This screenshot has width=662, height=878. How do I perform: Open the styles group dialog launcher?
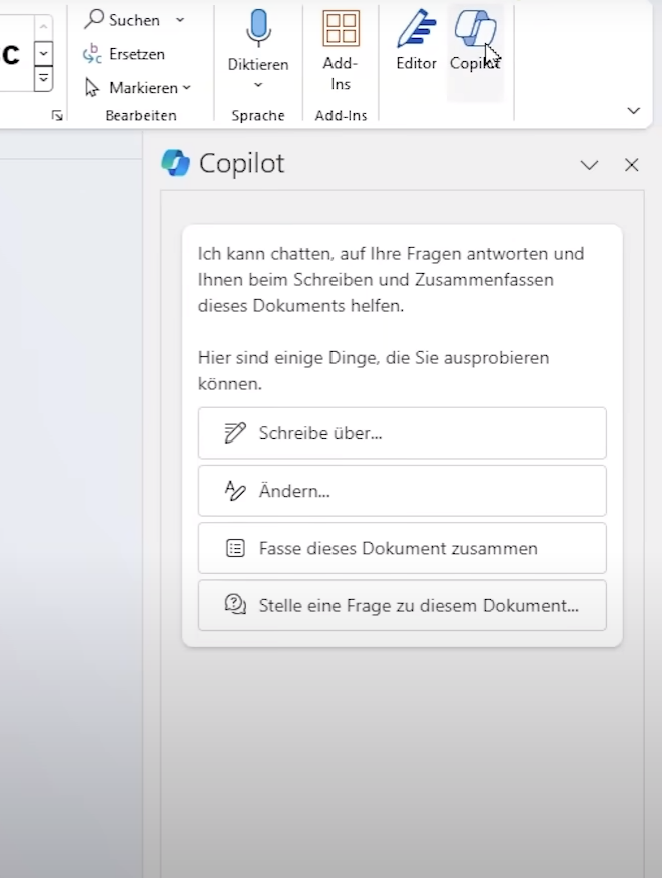pyautogui.click(x=57, y=116)
